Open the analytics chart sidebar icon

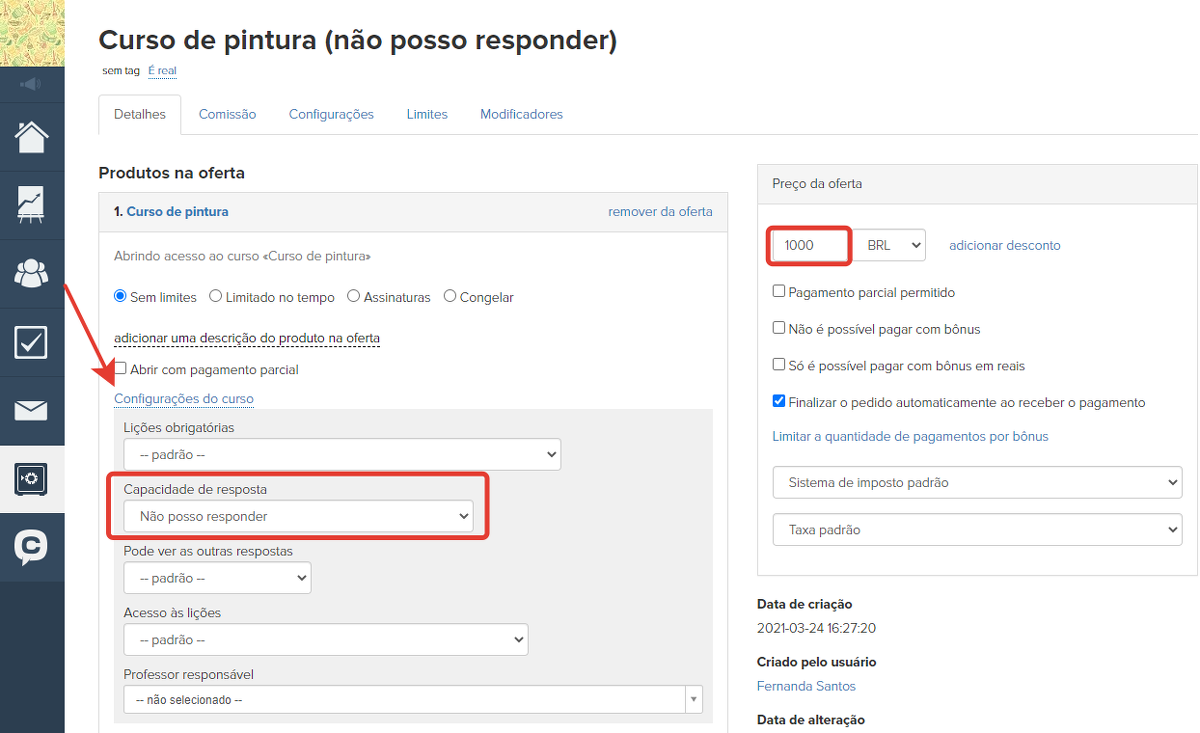[x=32, y=205]
